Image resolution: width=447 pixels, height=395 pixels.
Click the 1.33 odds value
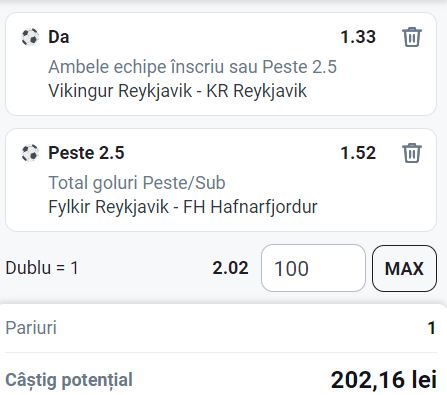coord(358,37)
